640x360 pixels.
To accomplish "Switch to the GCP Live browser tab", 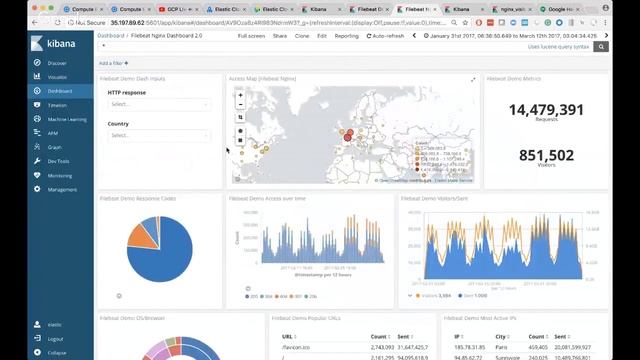I will [x=178, y=9].
